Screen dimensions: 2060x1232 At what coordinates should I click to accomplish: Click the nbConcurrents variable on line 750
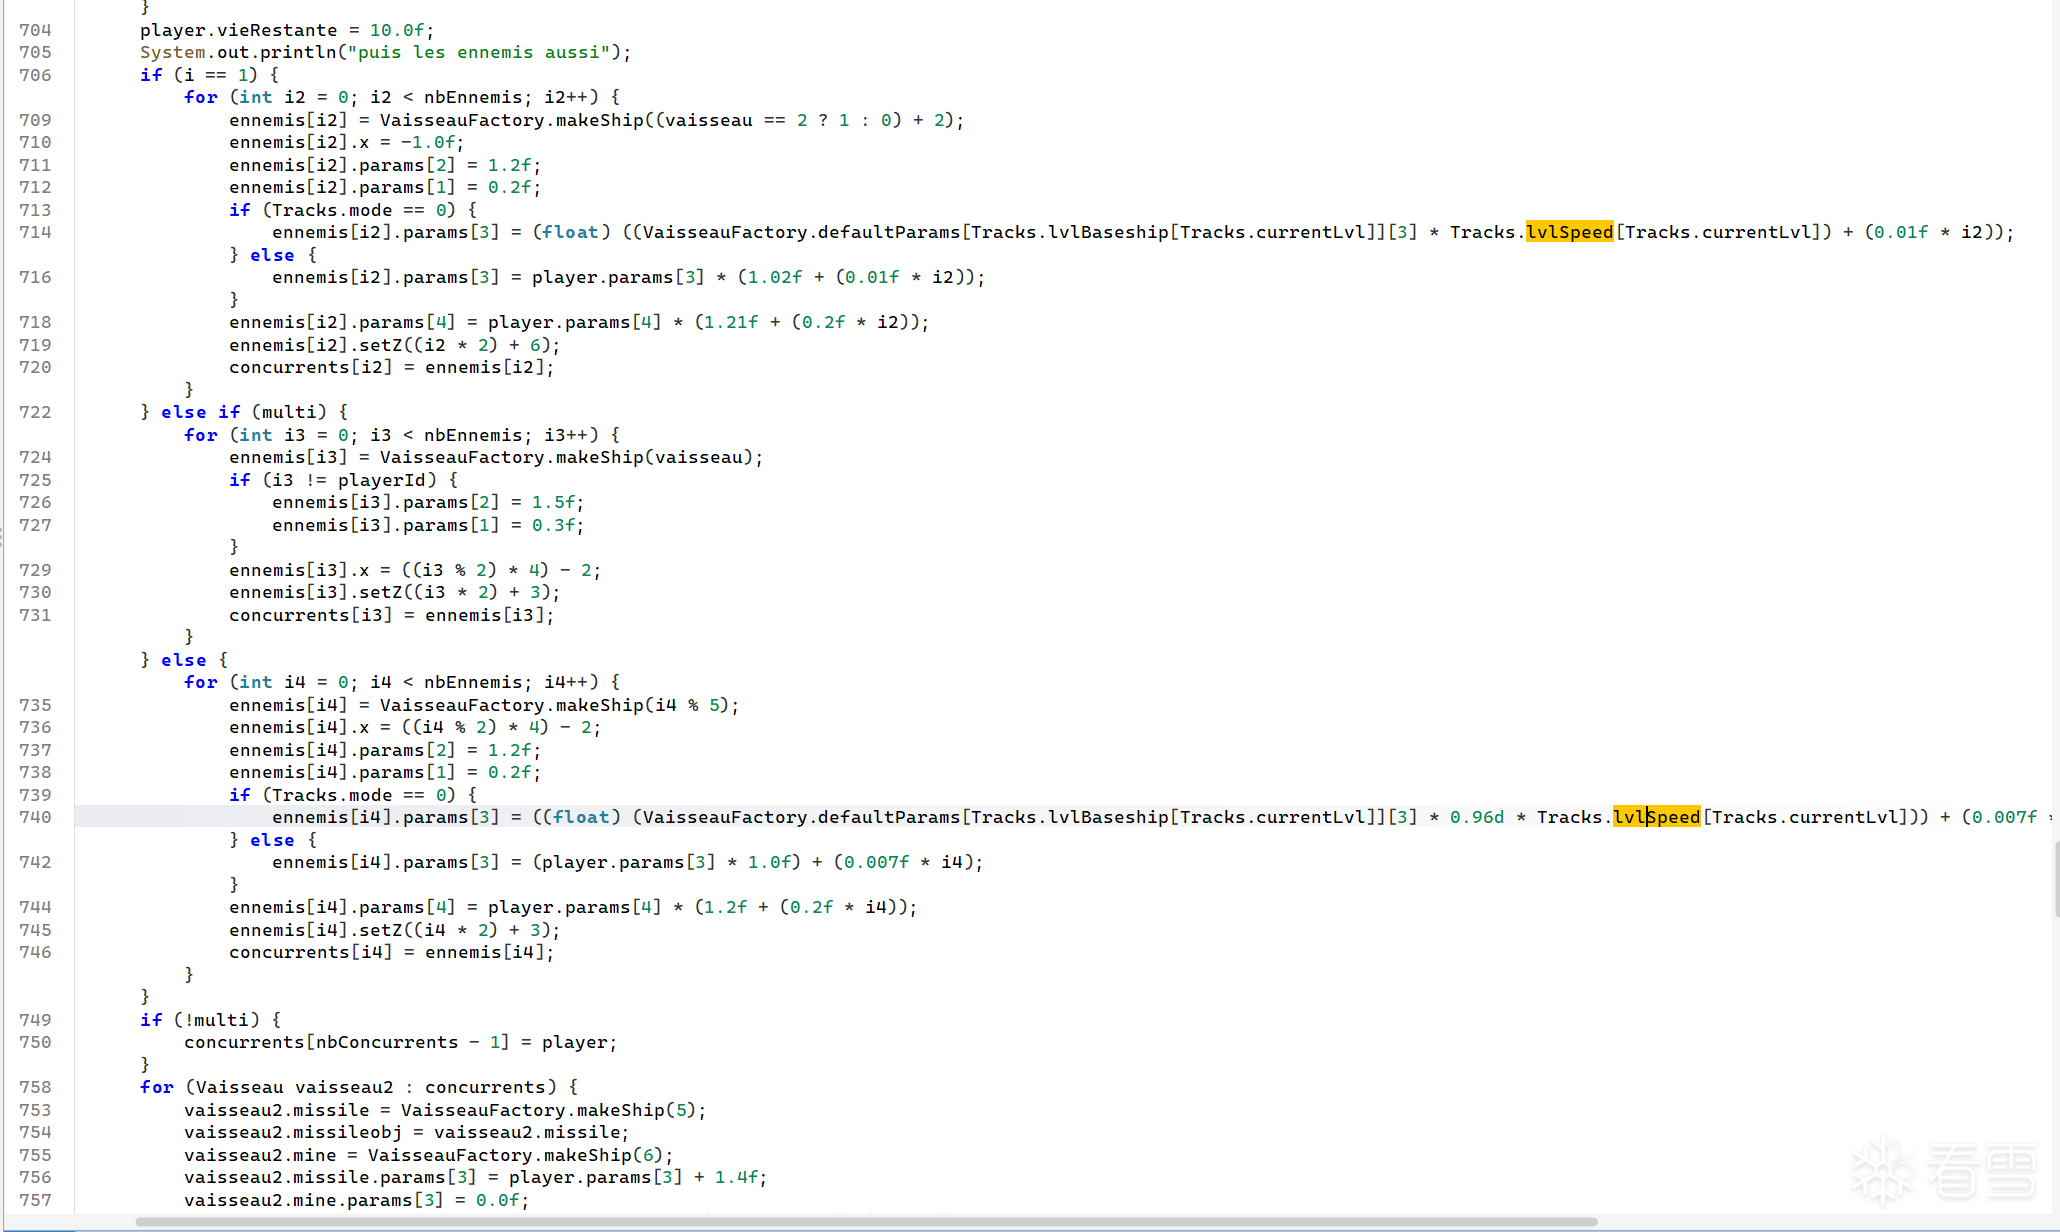click(x=387, y=1042)
